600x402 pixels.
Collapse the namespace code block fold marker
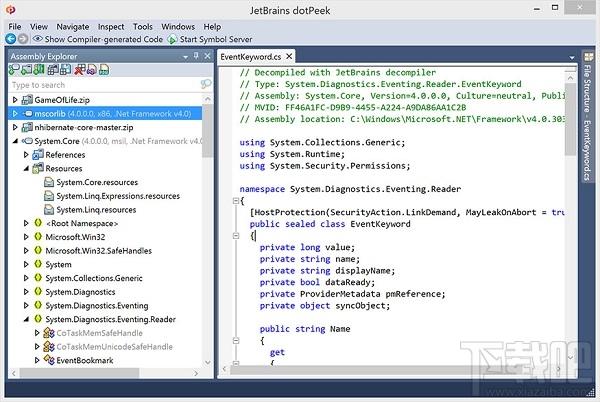click(236, 200)
